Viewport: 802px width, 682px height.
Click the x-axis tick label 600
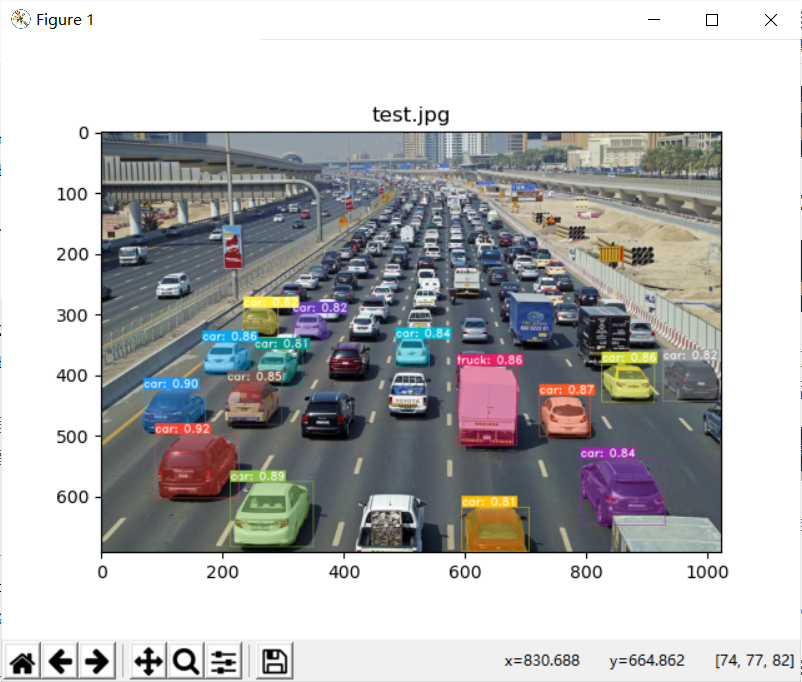pyautogui.click(x=465, y=572)
